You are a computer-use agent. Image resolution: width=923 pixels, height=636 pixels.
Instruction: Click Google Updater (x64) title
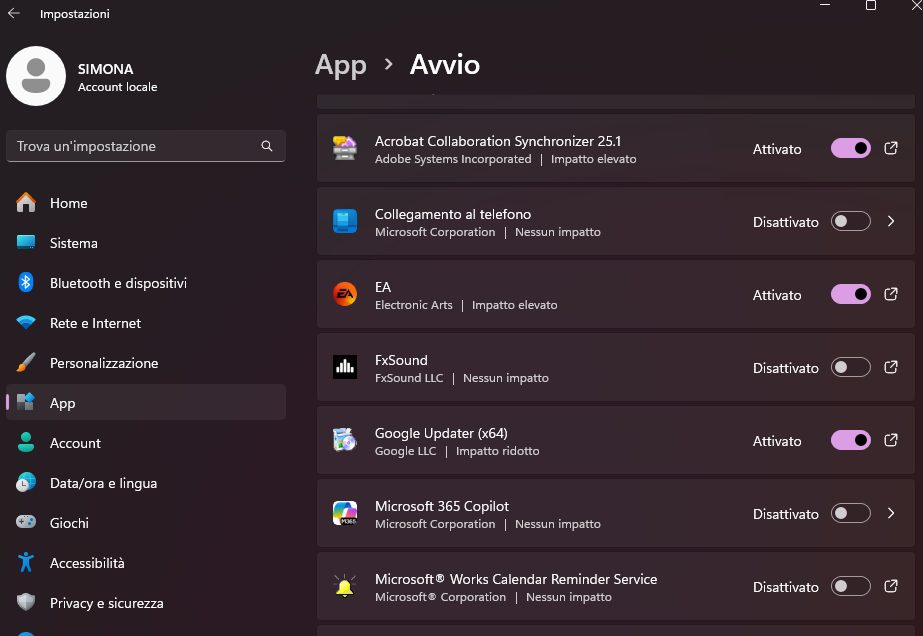441,433
